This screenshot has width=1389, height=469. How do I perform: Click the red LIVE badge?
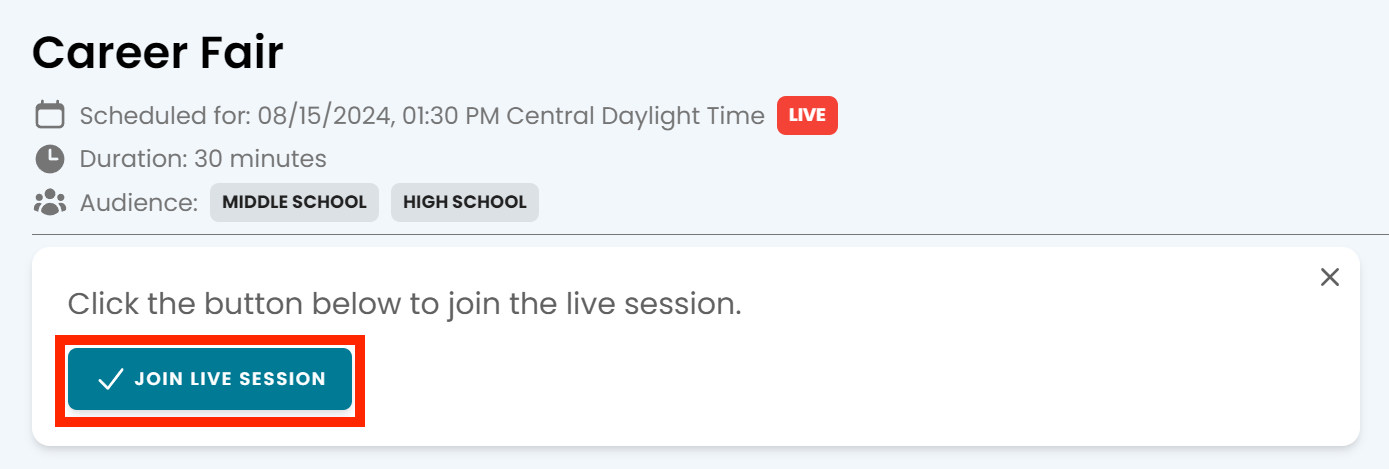807,116
